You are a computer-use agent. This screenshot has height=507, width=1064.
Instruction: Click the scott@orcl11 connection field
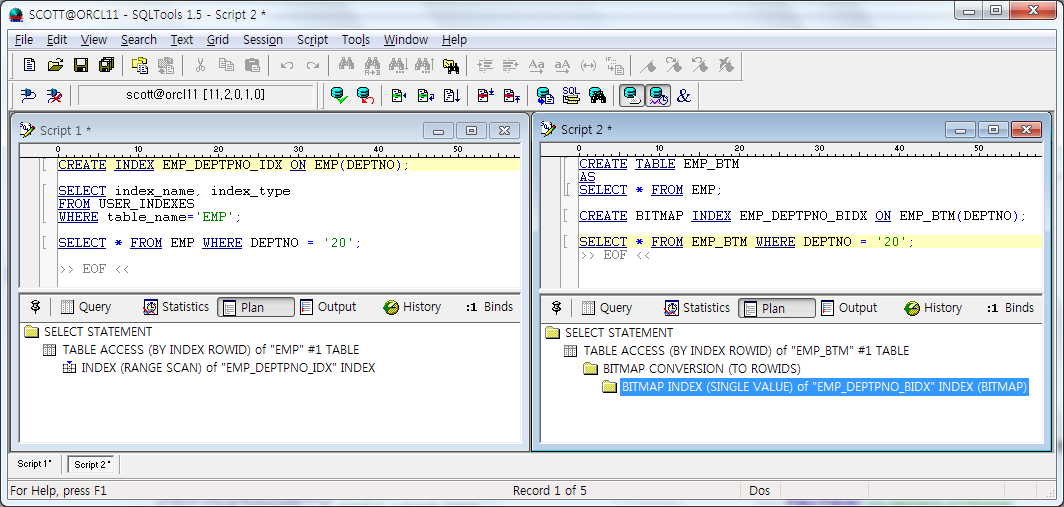(195, 95)
